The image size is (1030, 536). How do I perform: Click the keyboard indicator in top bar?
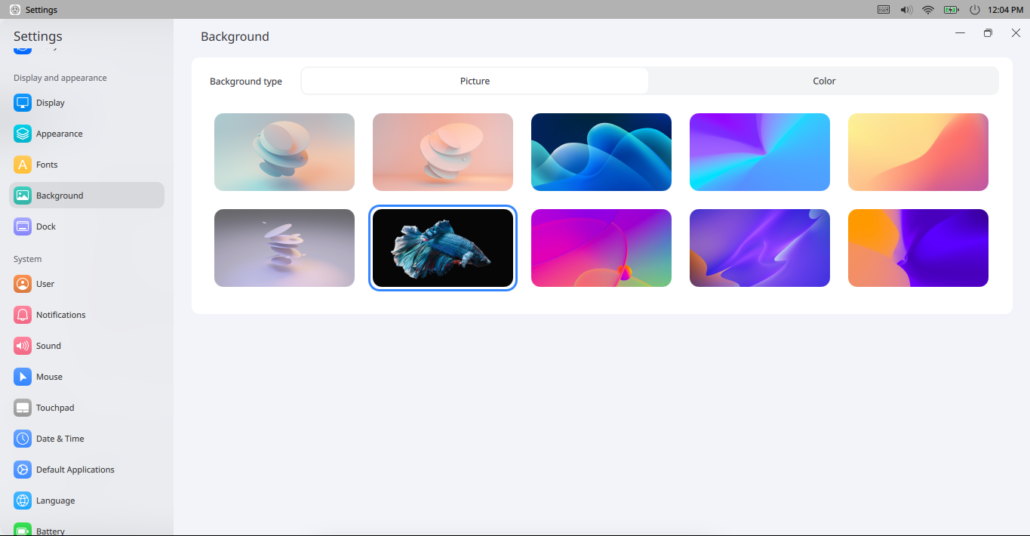point(884,9)
